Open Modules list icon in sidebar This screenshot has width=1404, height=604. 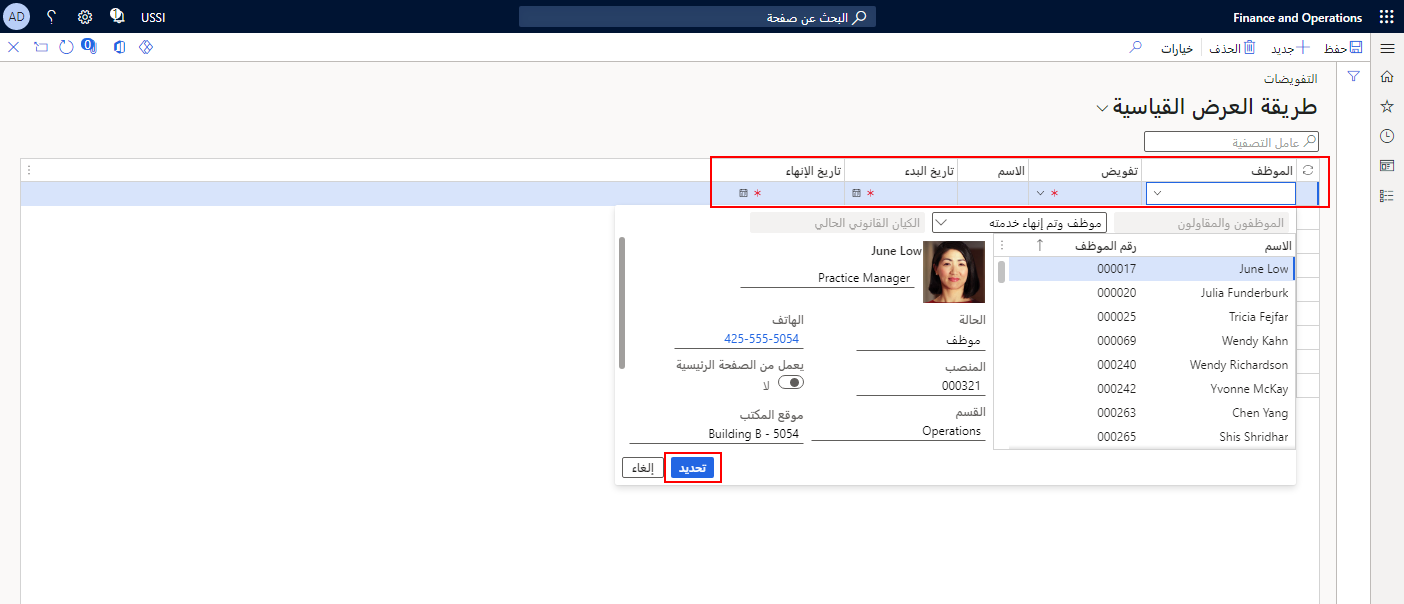[1387, 195]
